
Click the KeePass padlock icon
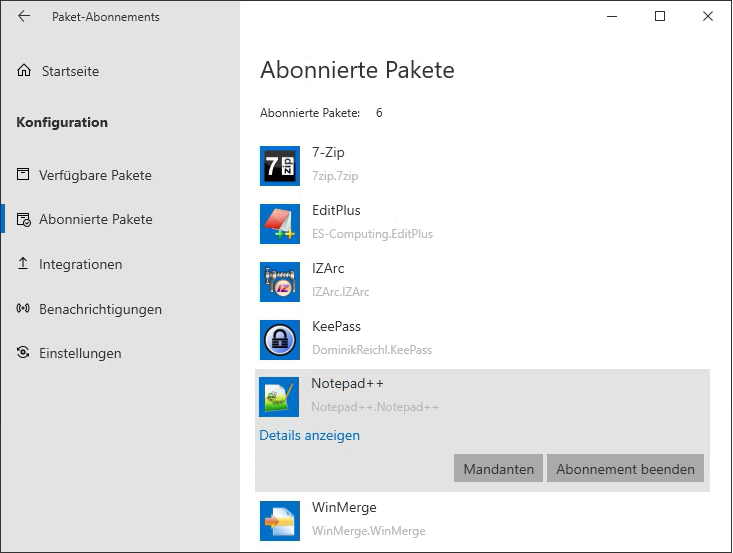[x=279, y=339]
